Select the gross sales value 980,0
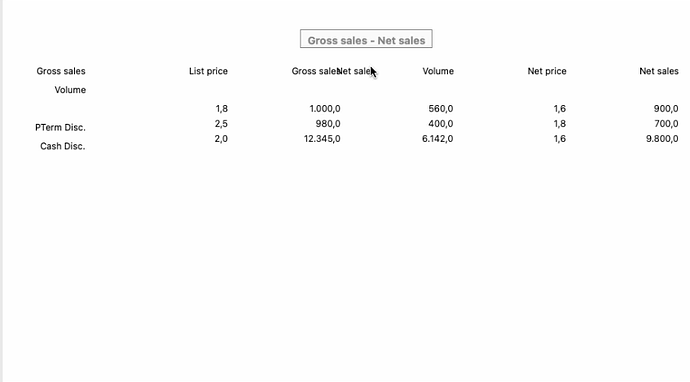Image resolution: width=690 pixels, height=382 pixels. tap(328, 124)
